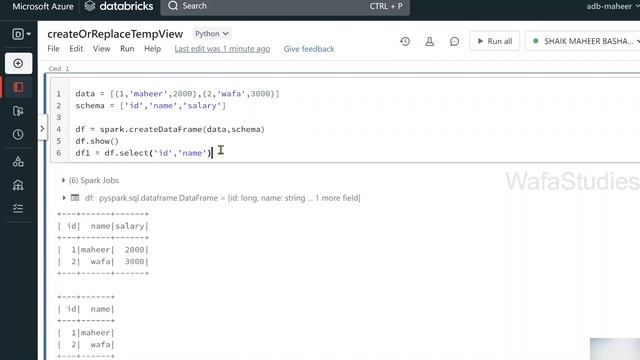Open the Help menu
This screenshot has width=640, height=360.
click(152, 49)
